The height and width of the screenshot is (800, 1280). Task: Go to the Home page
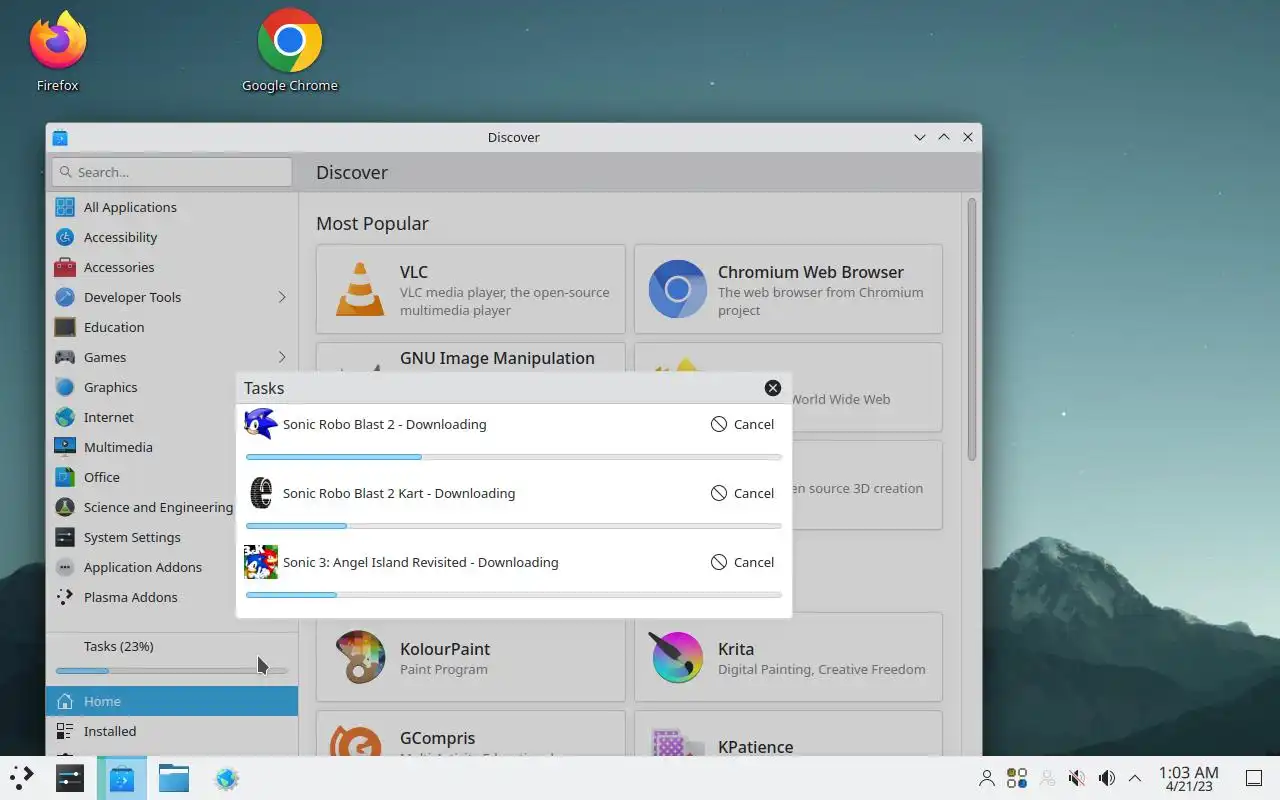coord(172,701)
